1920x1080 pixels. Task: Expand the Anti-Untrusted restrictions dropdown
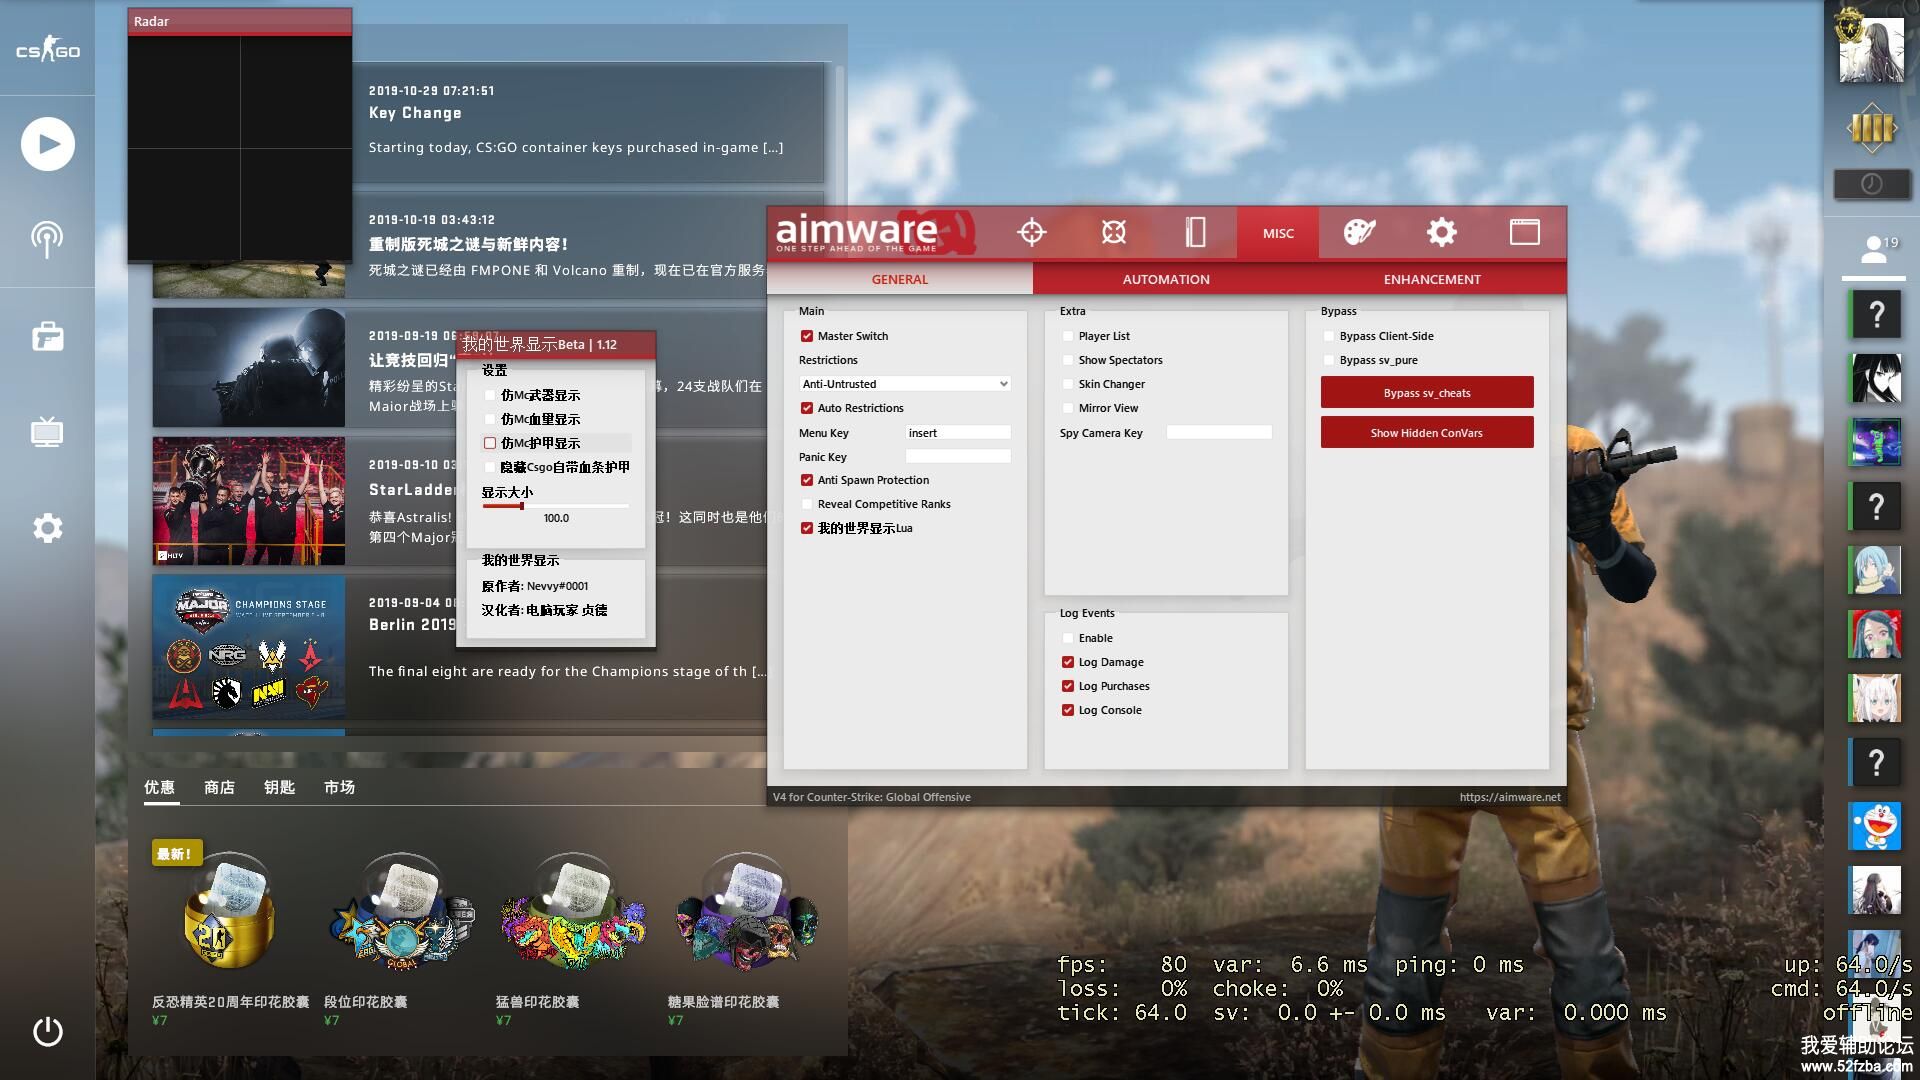904,384
